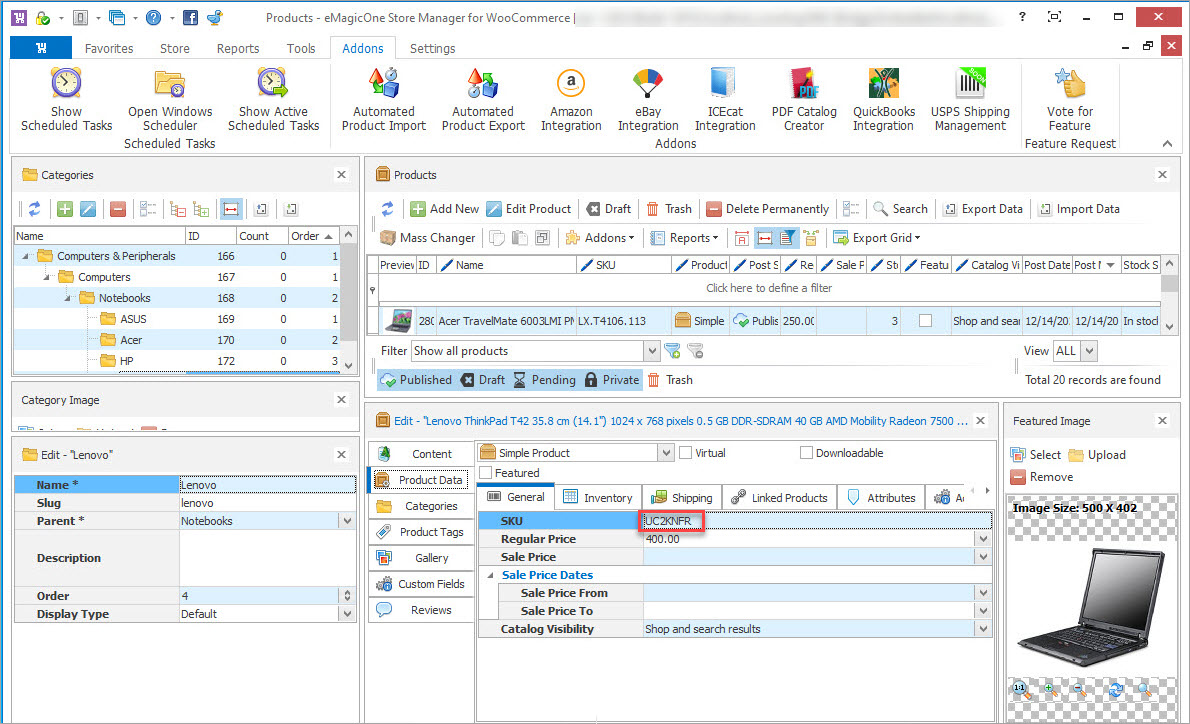
Task: Open Addons dropdown in products toolbar
Action: (599, 238)
